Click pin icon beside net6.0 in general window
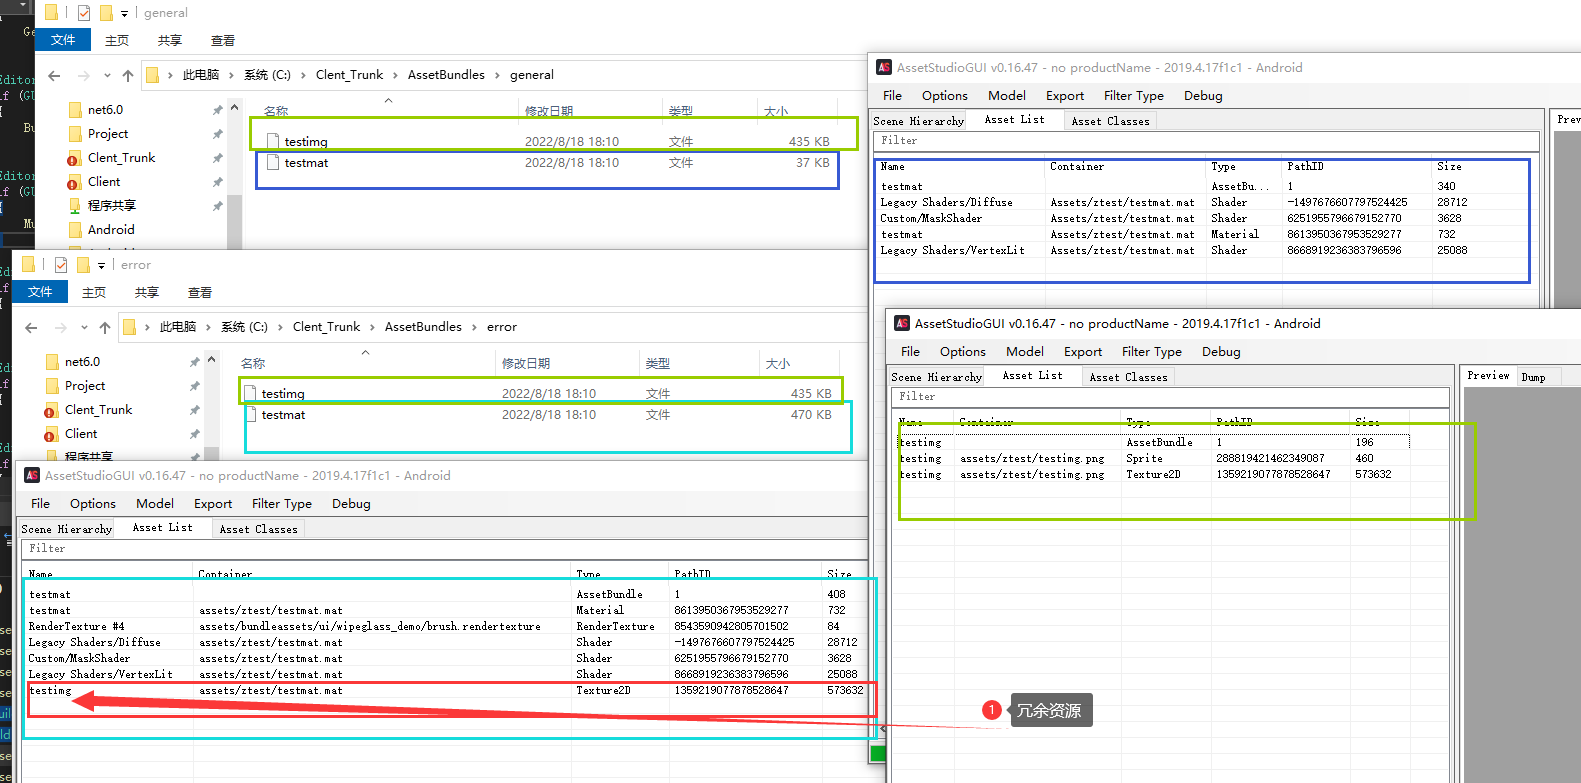The height and width of the screenshot is (783, 1581). [217, 110]
